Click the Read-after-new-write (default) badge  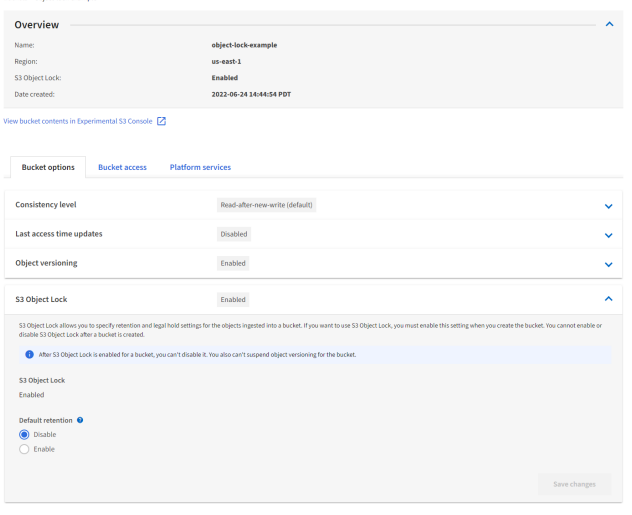tap(274, 205)
